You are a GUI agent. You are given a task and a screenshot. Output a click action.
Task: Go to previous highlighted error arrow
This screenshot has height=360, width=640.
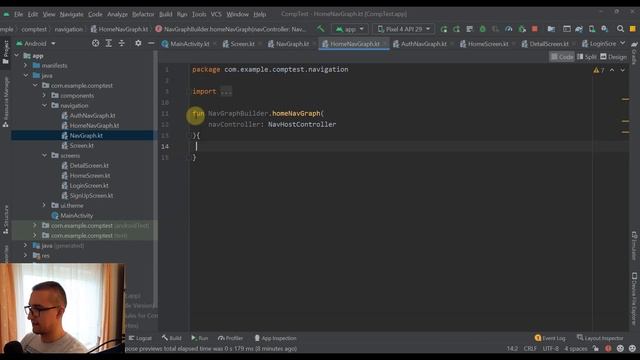(612, 70)
